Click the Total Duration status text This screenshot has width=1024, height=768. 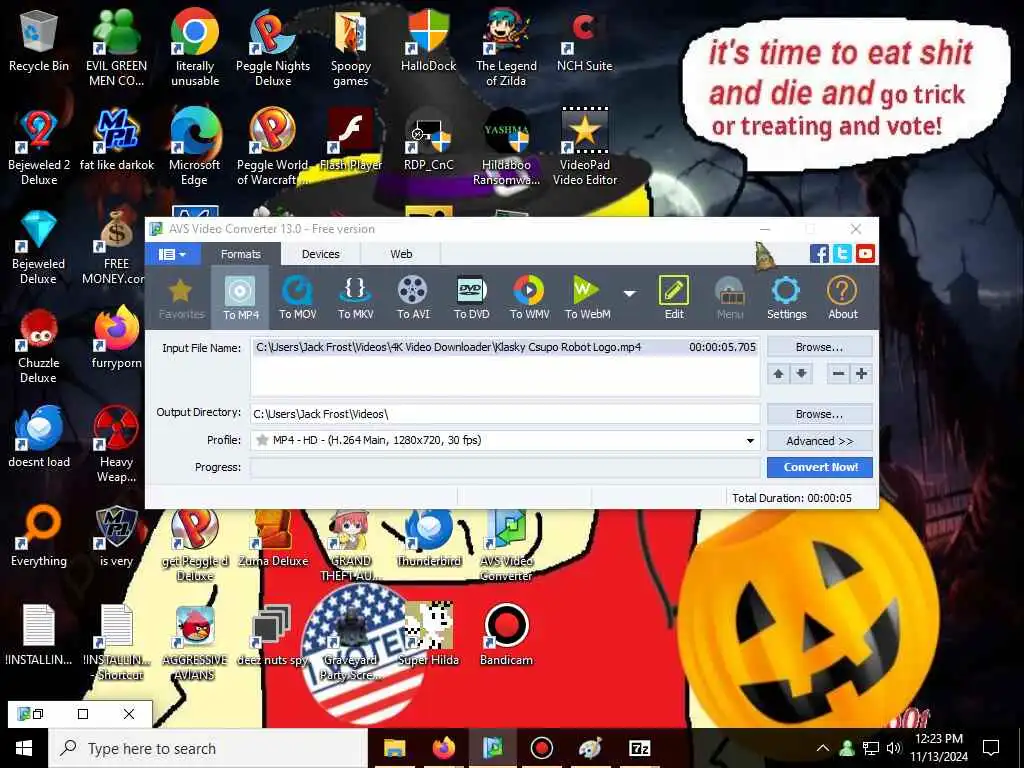tap(792, 498)
